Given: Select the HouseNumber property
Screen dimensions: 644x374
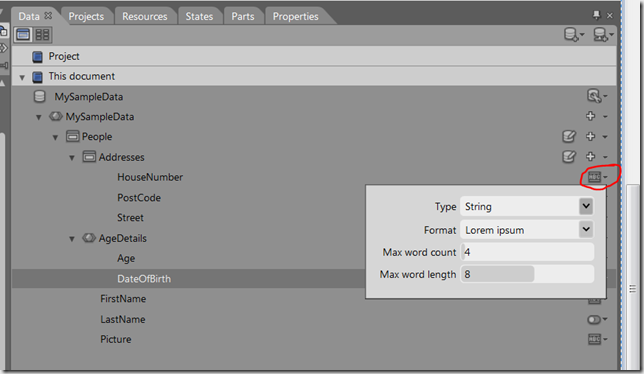Looking at the screenshot, I should (x=150, y=177).
